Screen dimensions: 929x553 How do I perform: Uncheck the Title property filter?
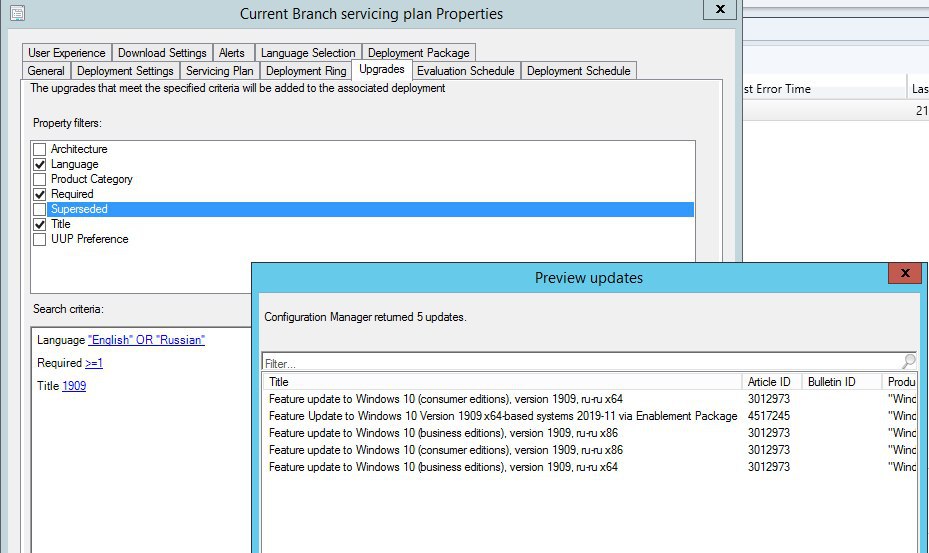40,224
